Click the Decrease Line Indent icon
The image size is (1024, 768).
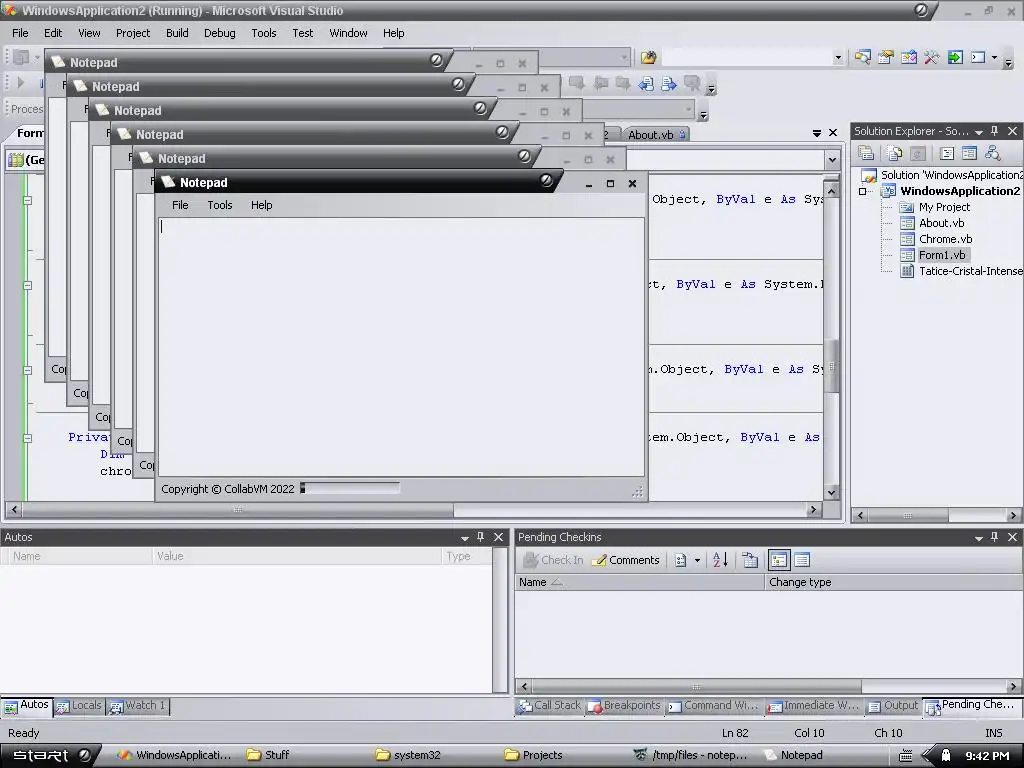pos(646,84)
